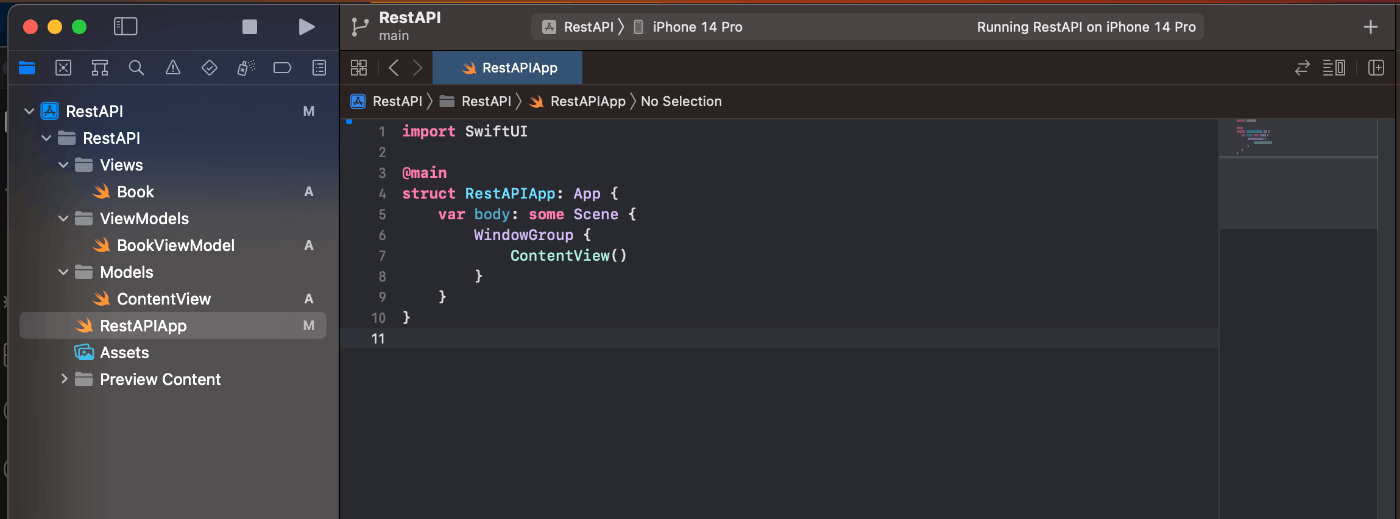Select the Views folder row
Screen dimensions: 1400x519
click(173, 165)
